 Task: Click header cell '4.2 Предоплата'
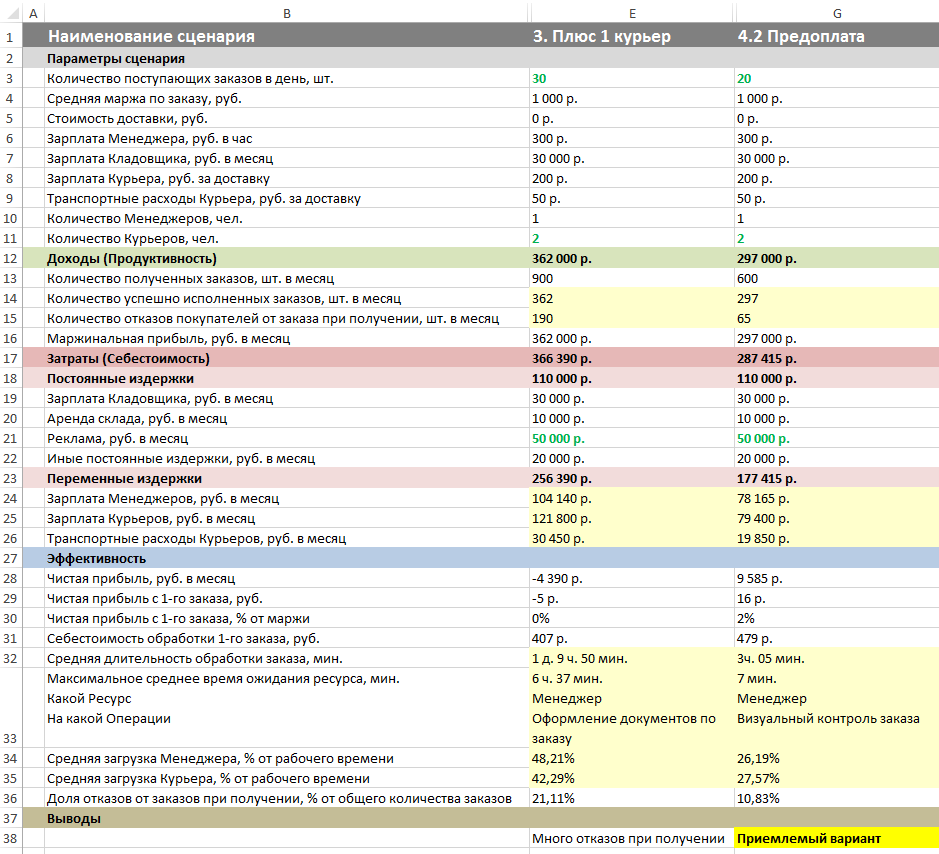801,37
